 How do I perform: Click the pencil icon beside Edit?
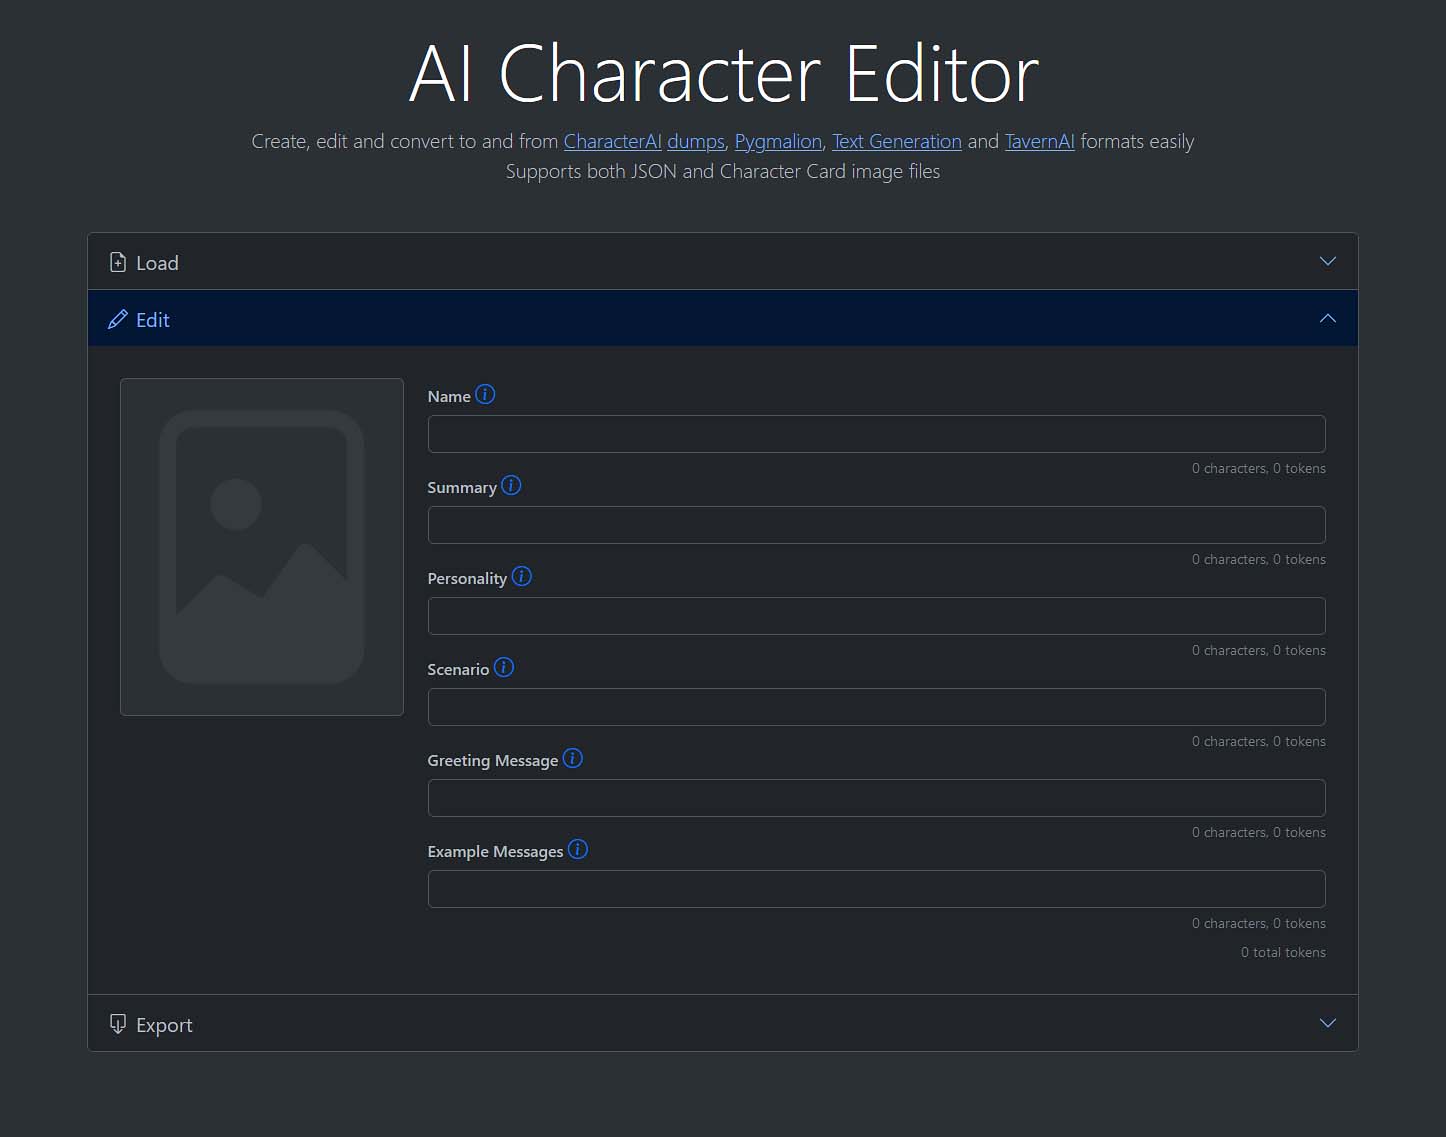[x=118, y=318]
